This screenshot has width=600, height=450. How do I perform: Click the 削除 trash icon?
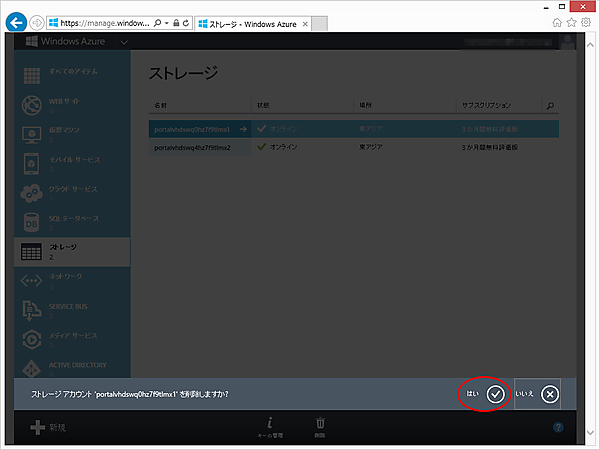click(320, 423)
